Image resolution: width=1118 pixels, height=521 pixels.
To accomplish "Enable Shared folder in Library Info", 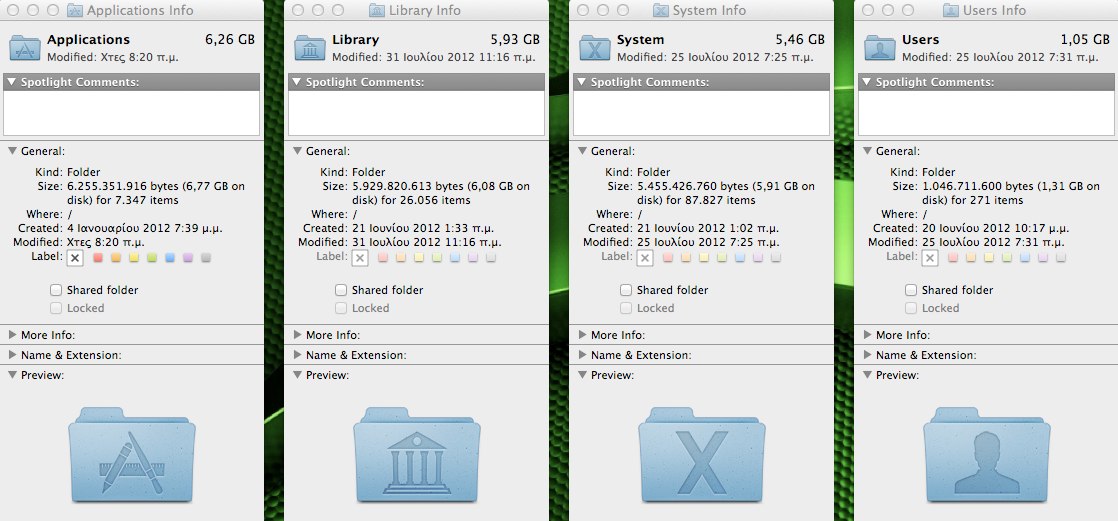I will pos(341,290).
